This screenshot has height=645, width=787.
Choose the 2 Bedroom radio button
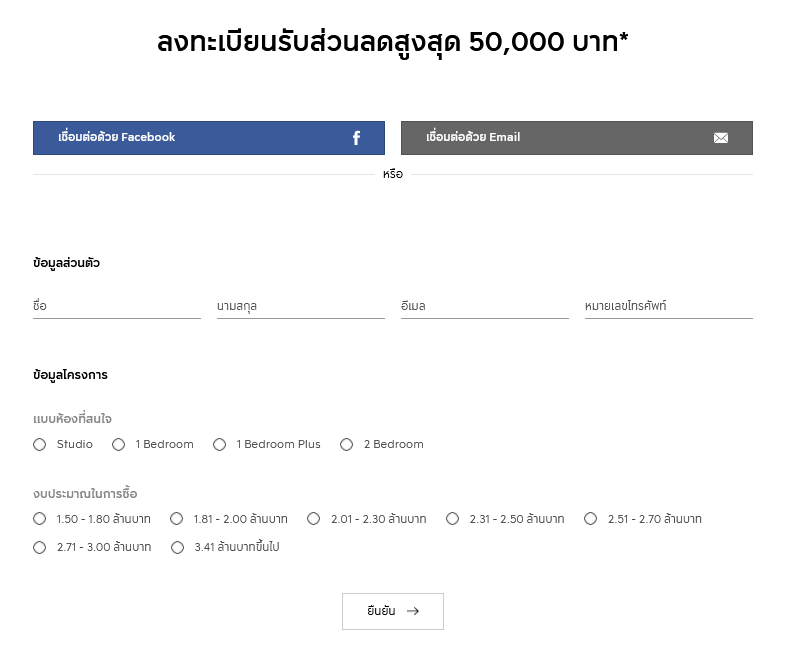(x=346, y=445)
